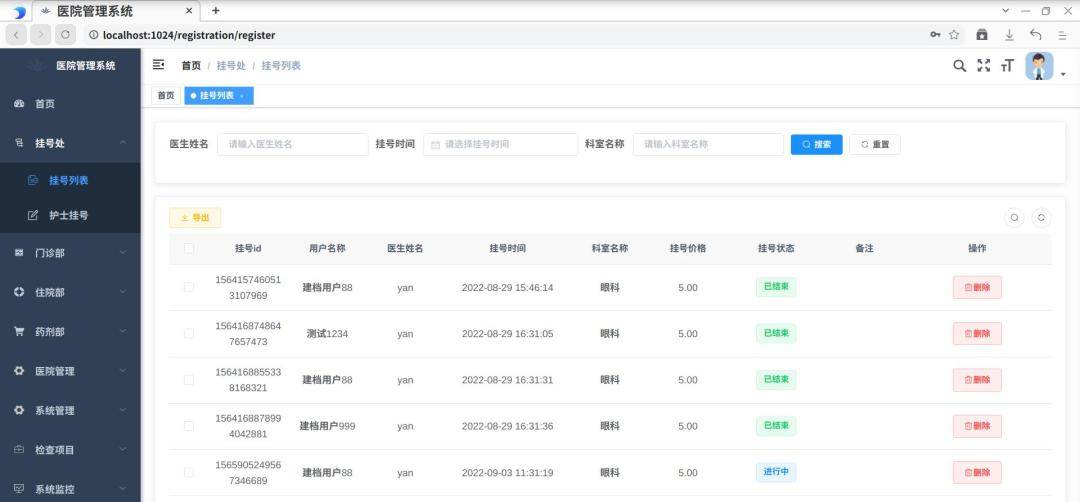Image resolution: width=1080 pixels, height=502 pixels.
Task: Click the 系统监控 monitor icon
Action: pos(19,489)
